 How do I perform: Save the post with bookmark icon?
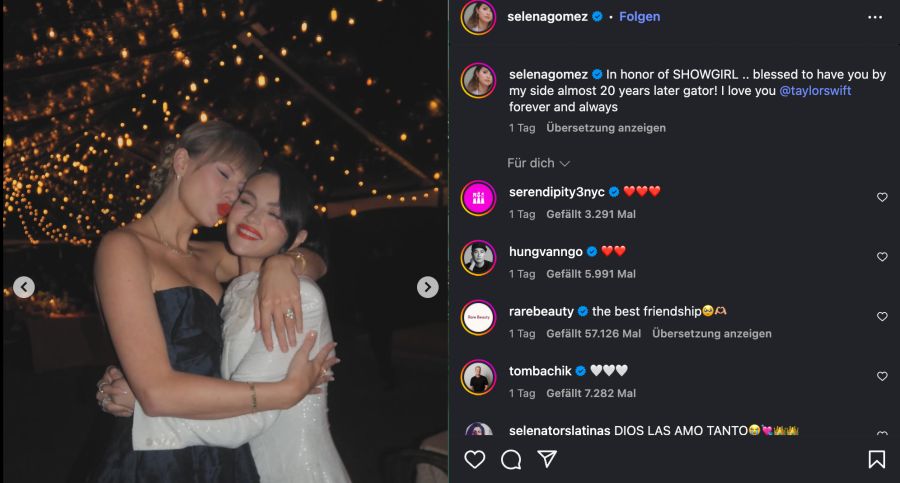[x=876, y=459]
